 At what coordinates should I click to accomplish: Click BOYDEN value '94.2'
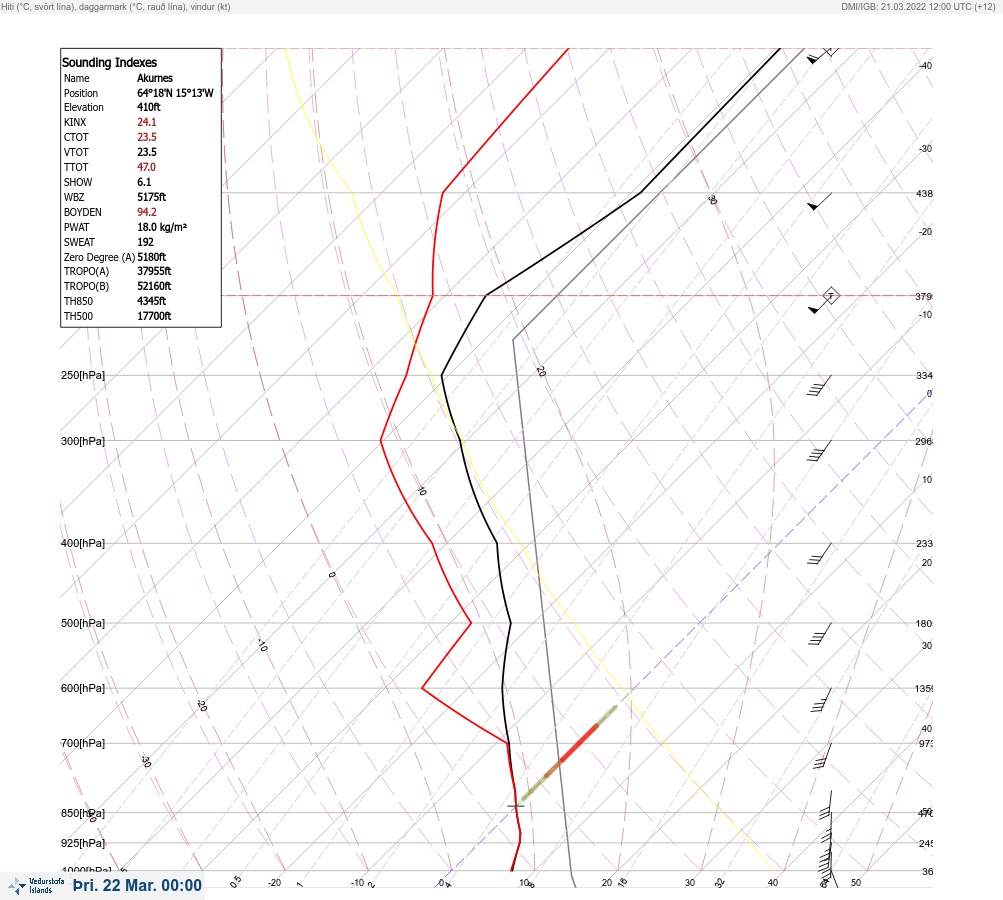146,212
